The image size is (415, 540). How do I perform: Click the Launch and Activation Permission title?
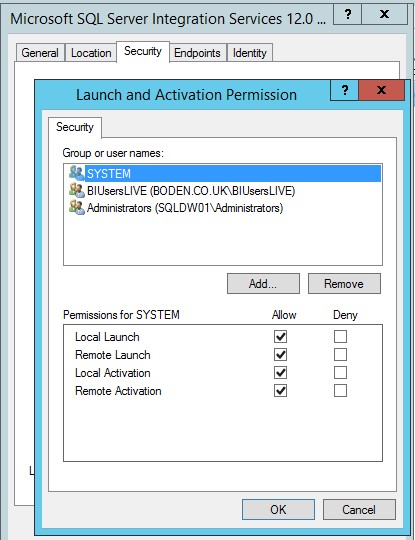point(186,95)
